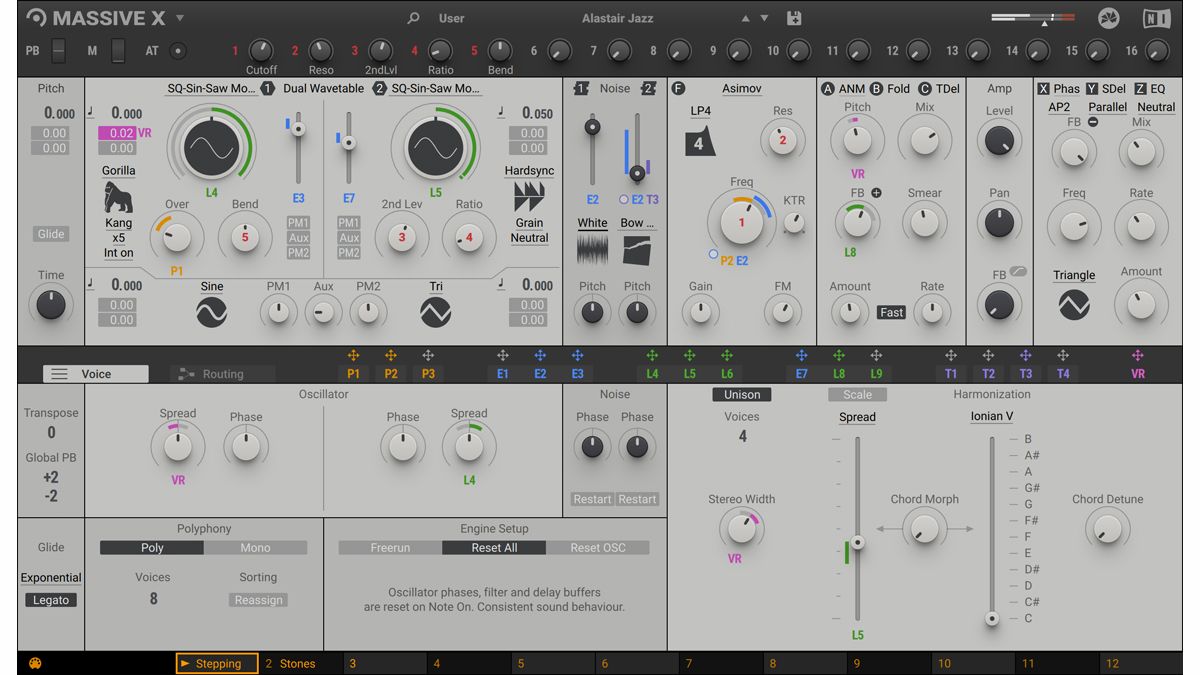Select the Unison tab
Image resolution: width=1200 pixels, height=675 pixels.
[742, 395]
